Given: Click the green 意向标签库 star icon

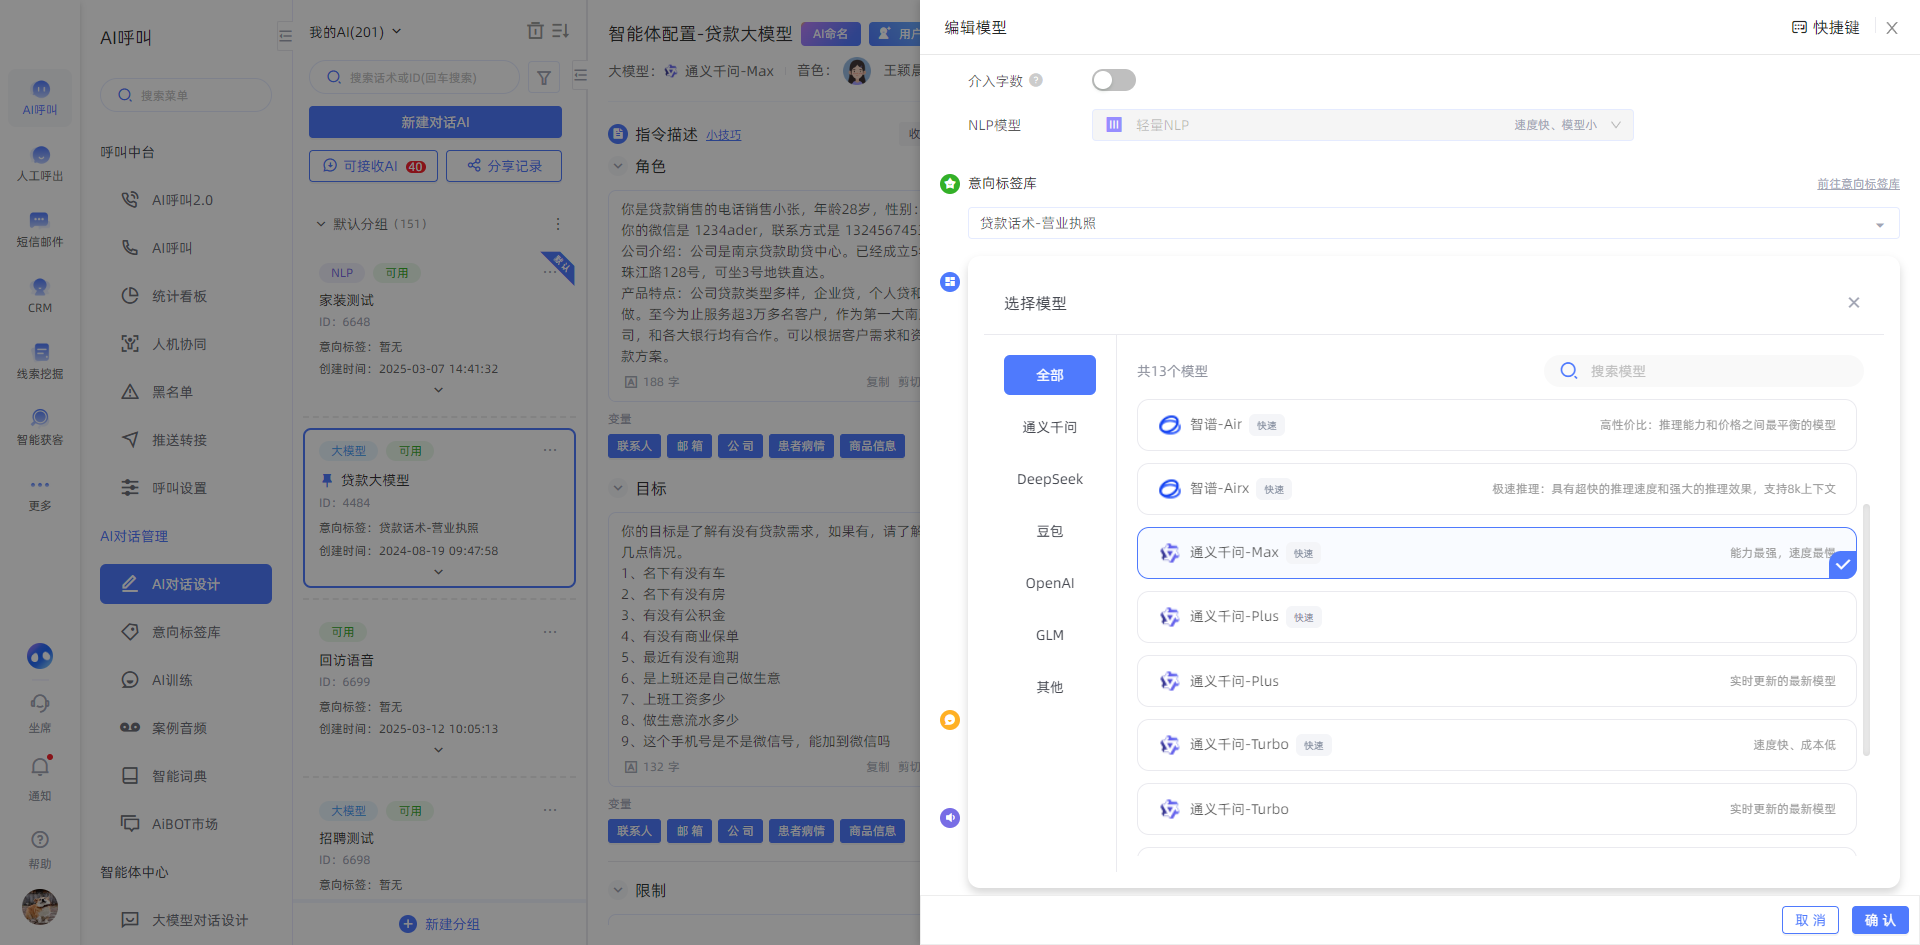Looking at the screenshot, I should coord(950,184).
